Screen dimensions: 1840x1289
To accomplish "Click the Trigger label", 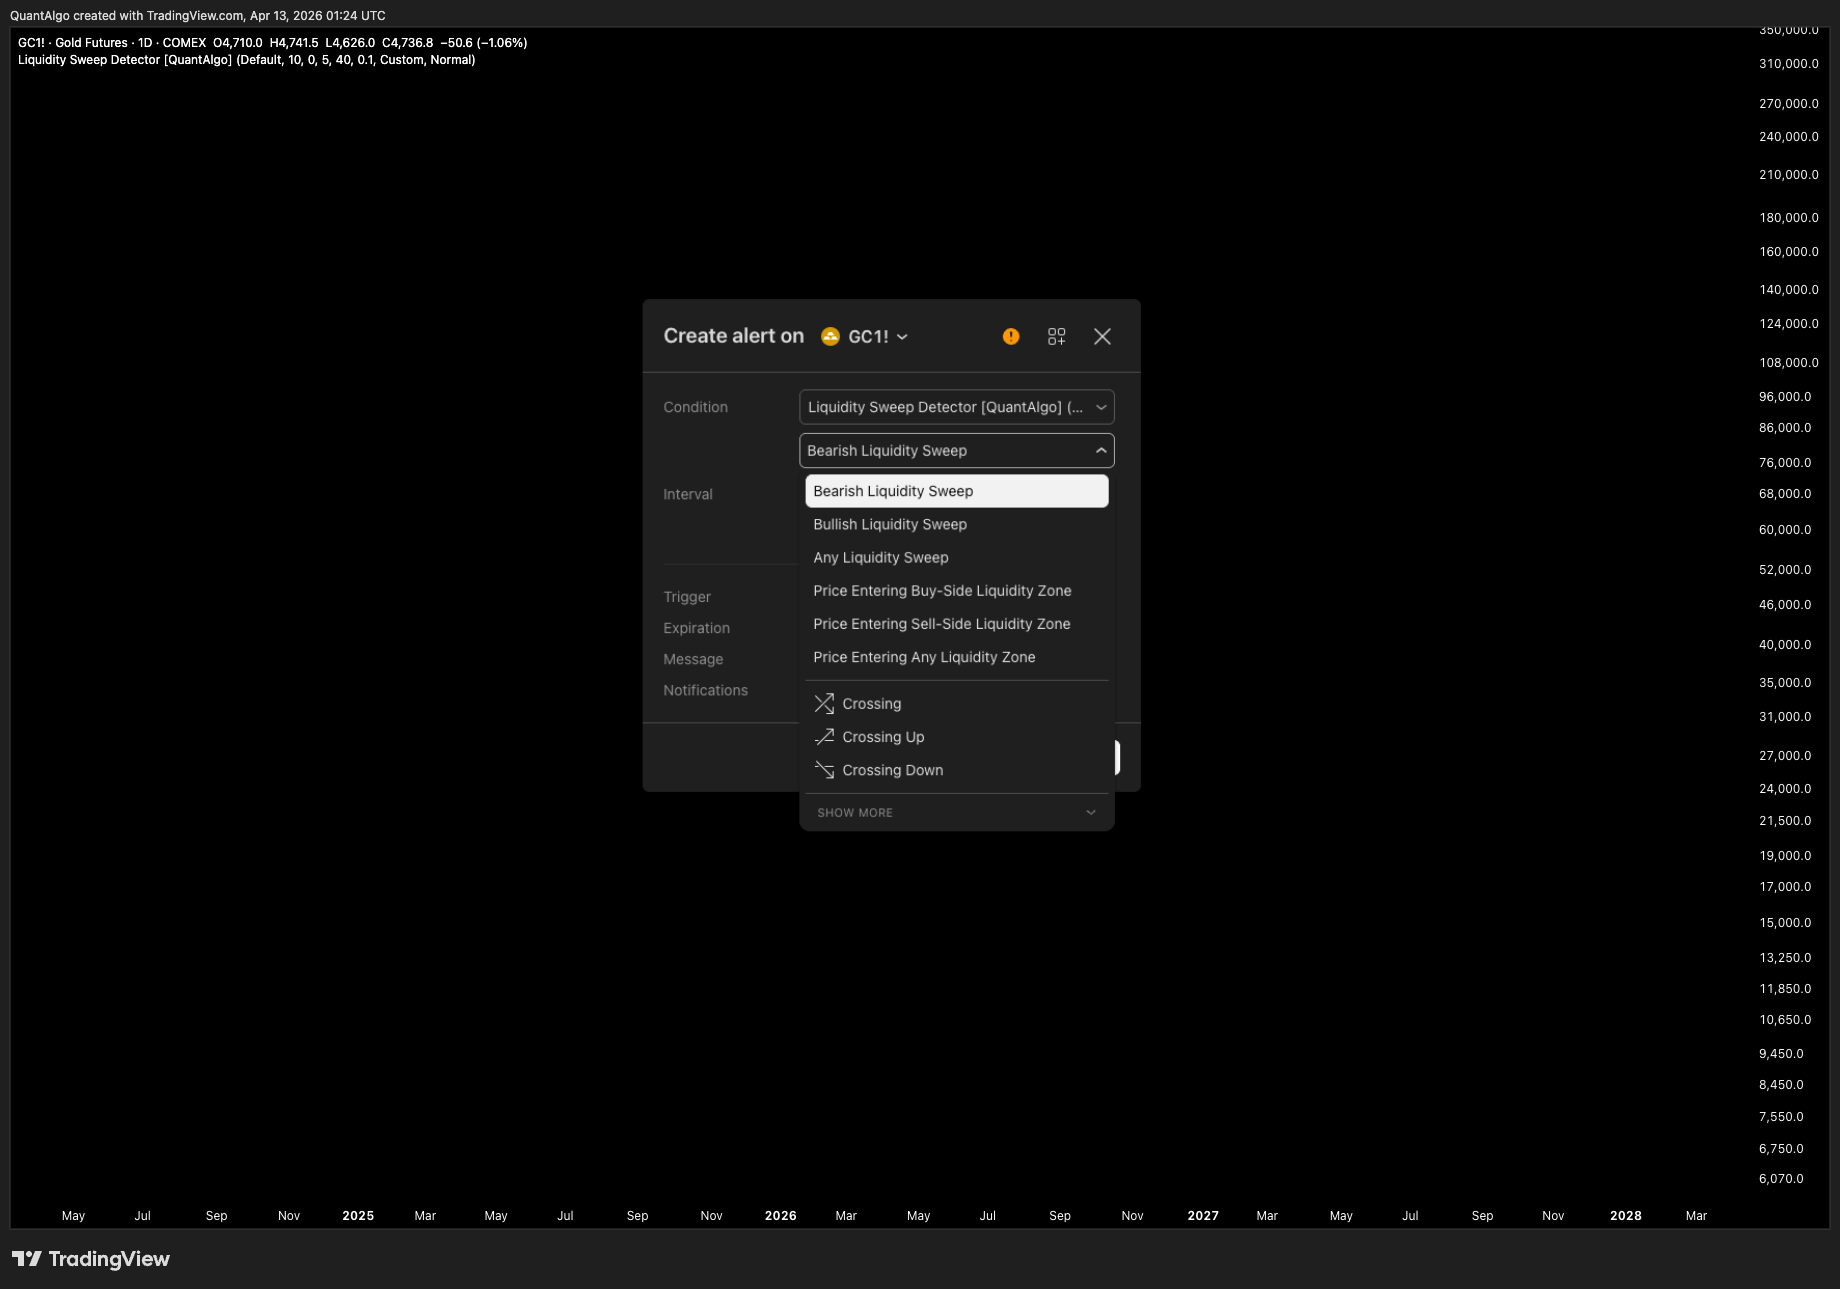I will click(687, 597).
